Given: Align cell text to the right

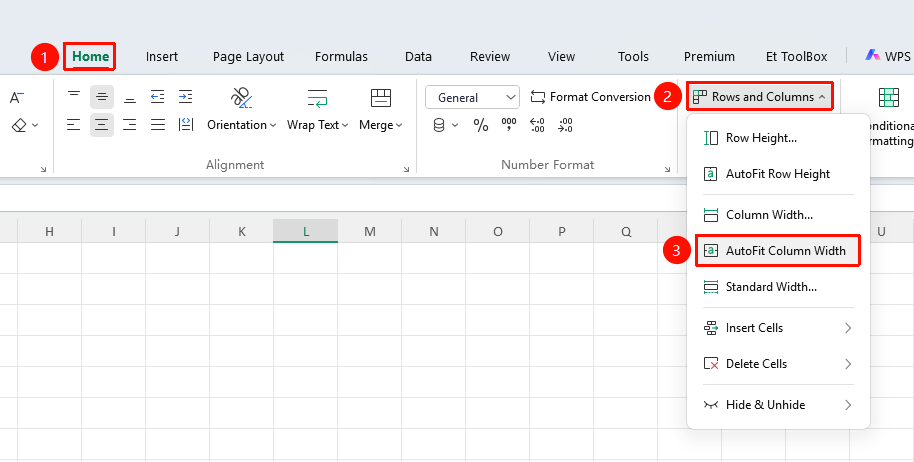Looking at the screenshot, I should pos(129,125).
